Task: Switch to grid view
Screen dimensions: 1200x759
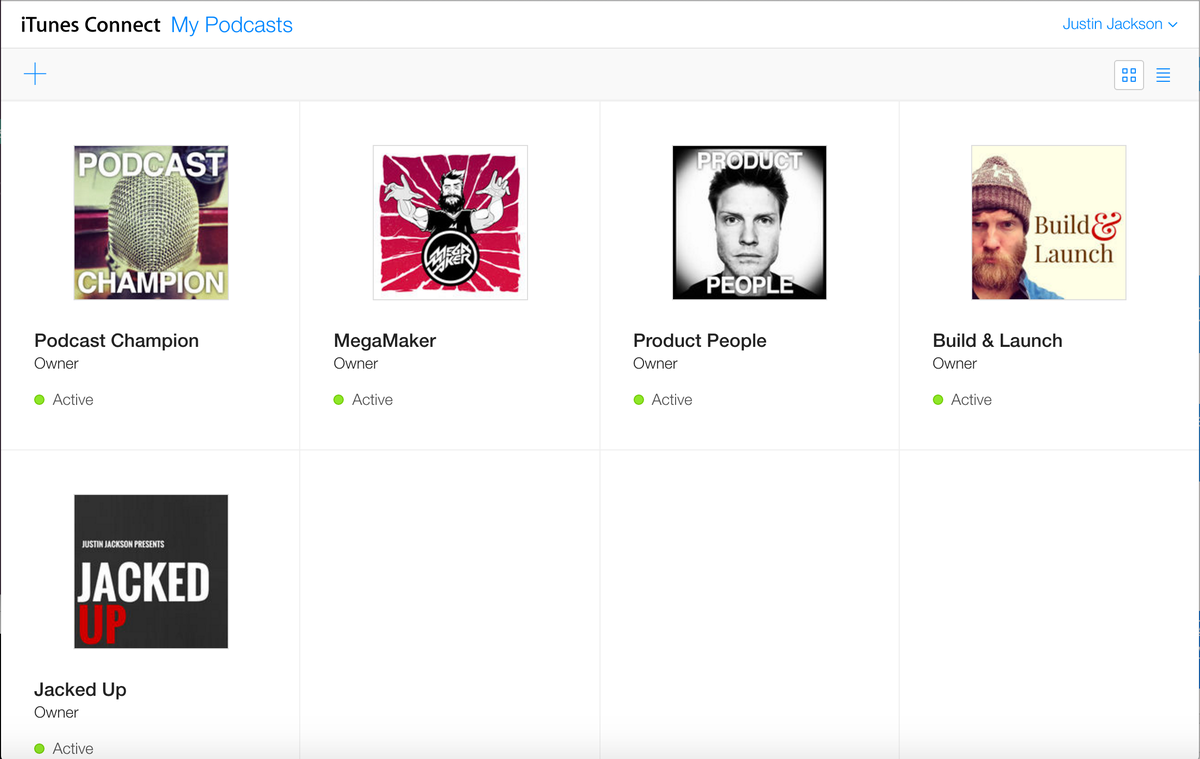Action: point(1129,75)
